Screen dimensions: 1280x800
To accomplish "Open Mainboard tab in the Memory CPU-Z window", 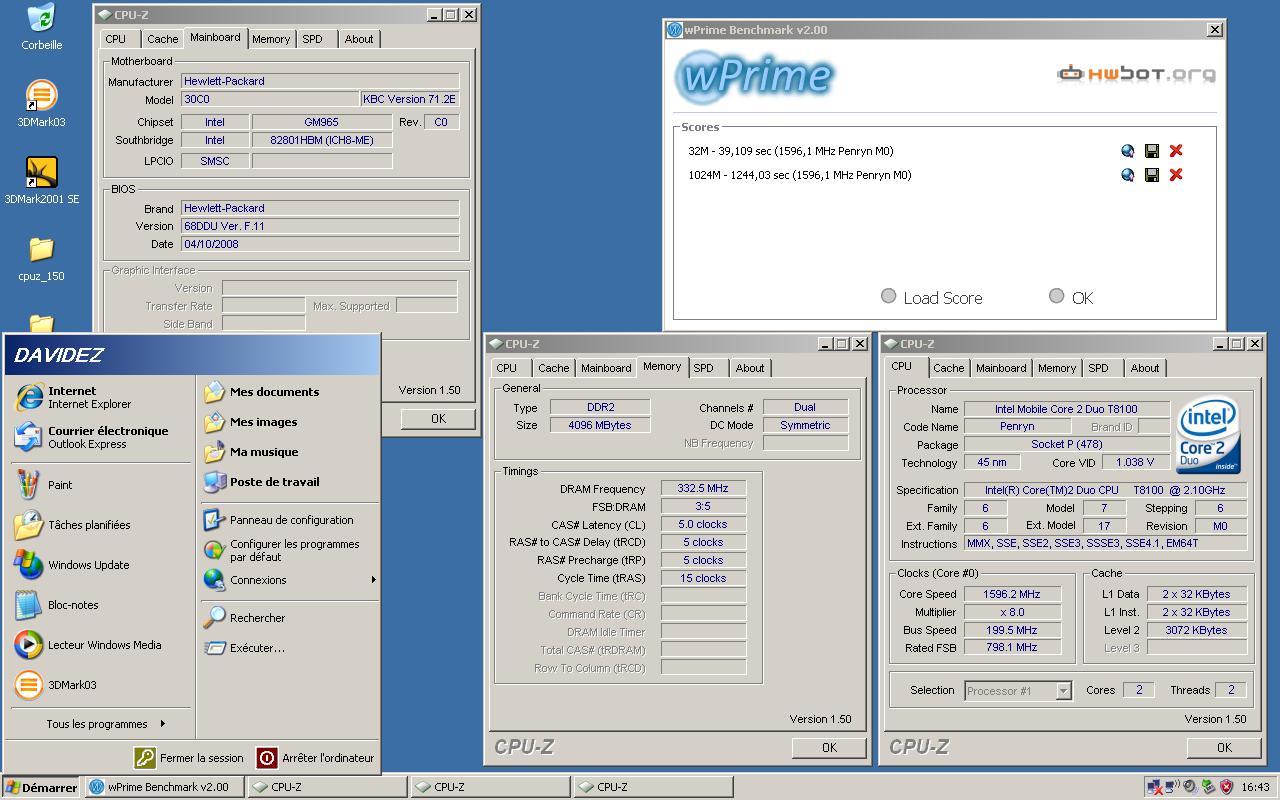I will click(x=606, y=368).
